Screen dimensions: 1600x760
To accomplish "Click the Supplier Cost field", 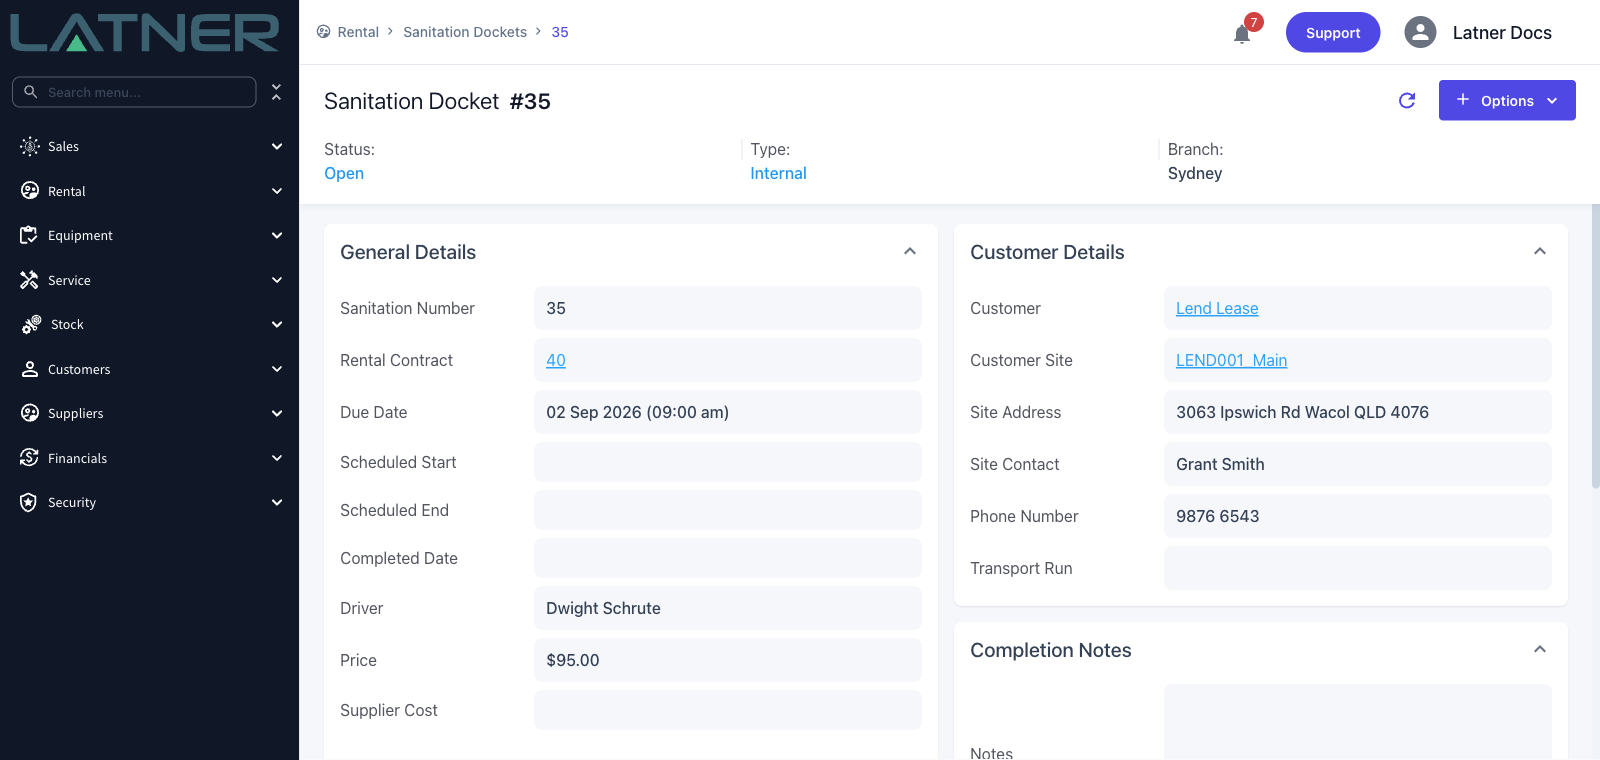I will 728,710.
